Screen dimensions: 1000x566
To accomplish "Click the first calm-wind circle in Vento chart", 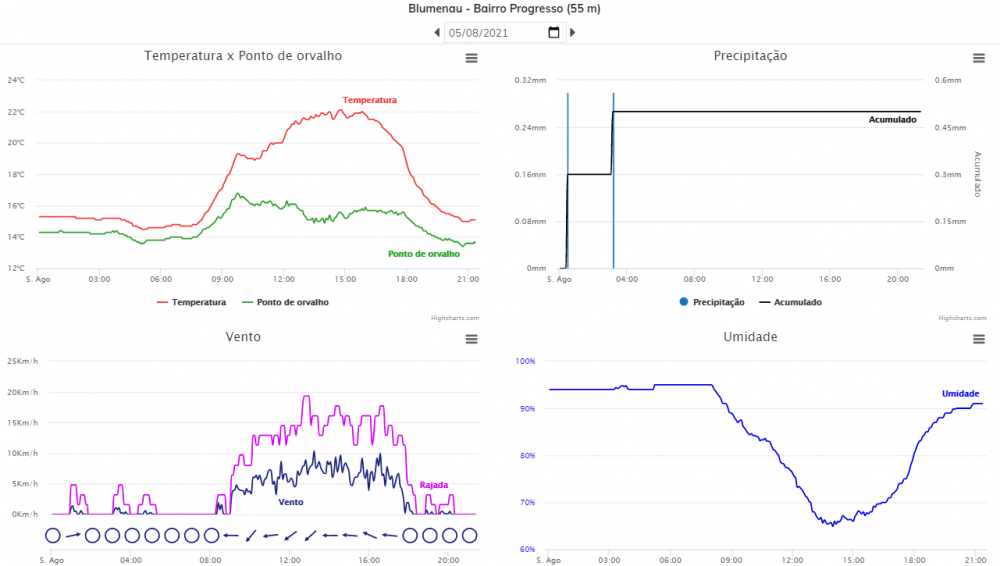I will (53, 536).
